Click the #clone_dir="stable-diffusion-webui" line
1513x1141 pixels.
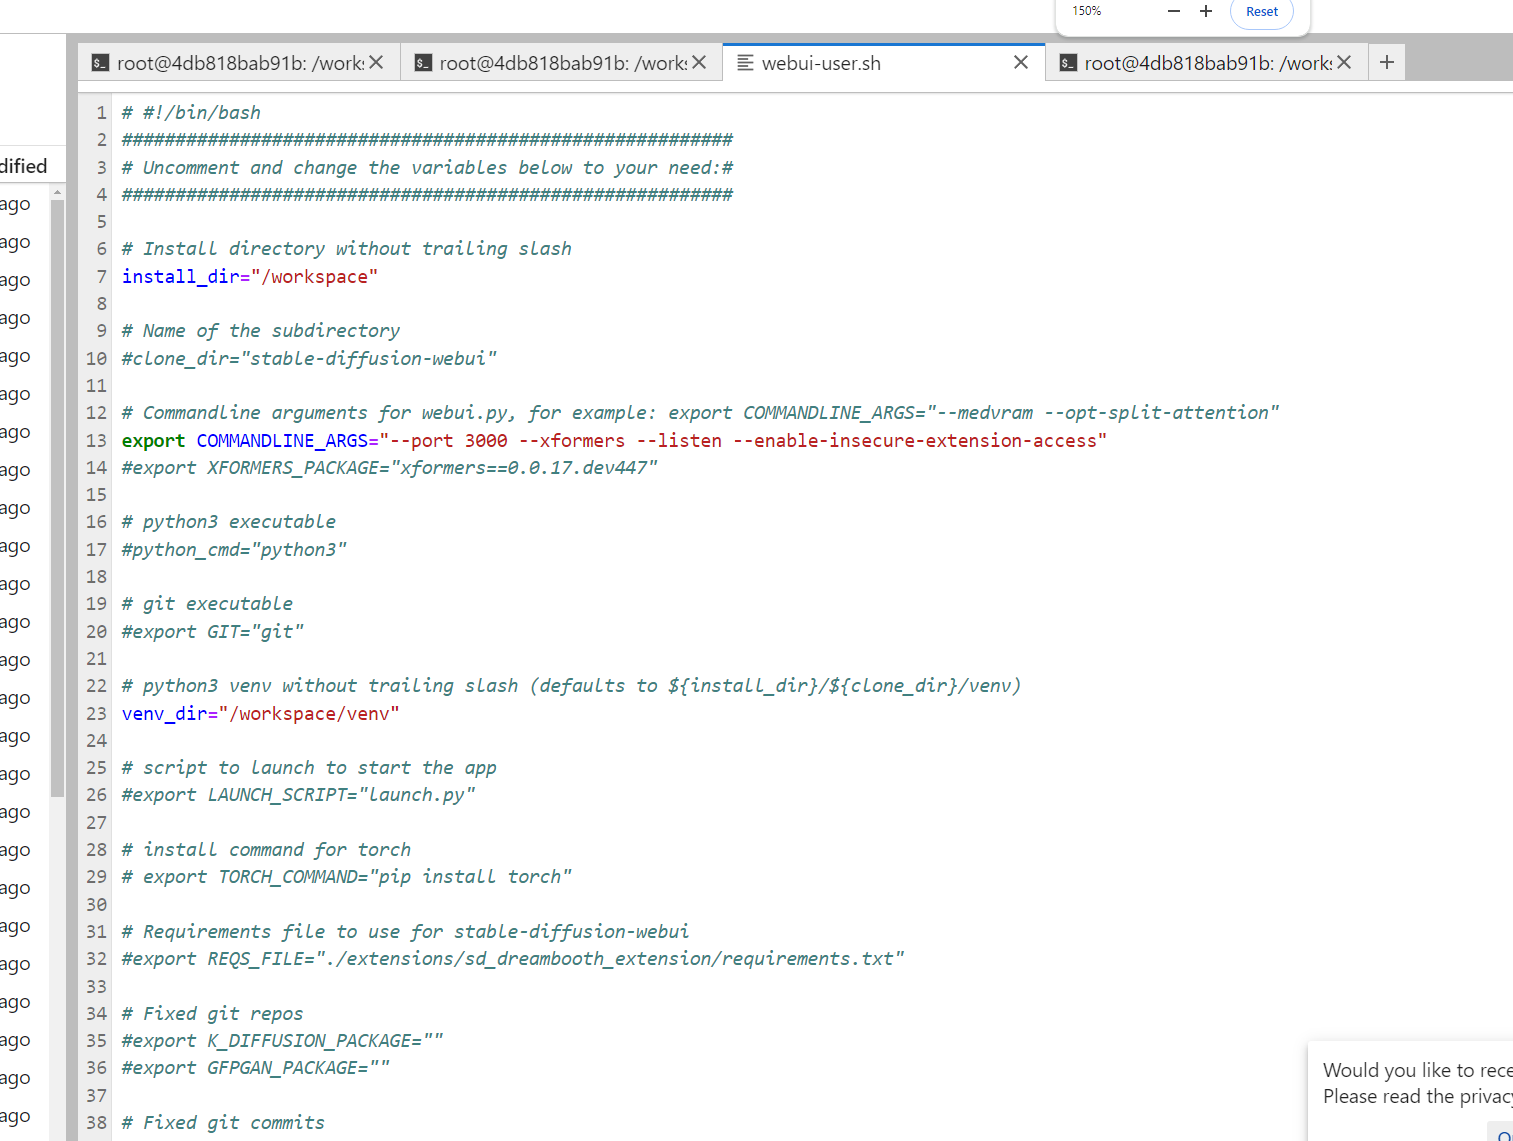coord(309,358)
